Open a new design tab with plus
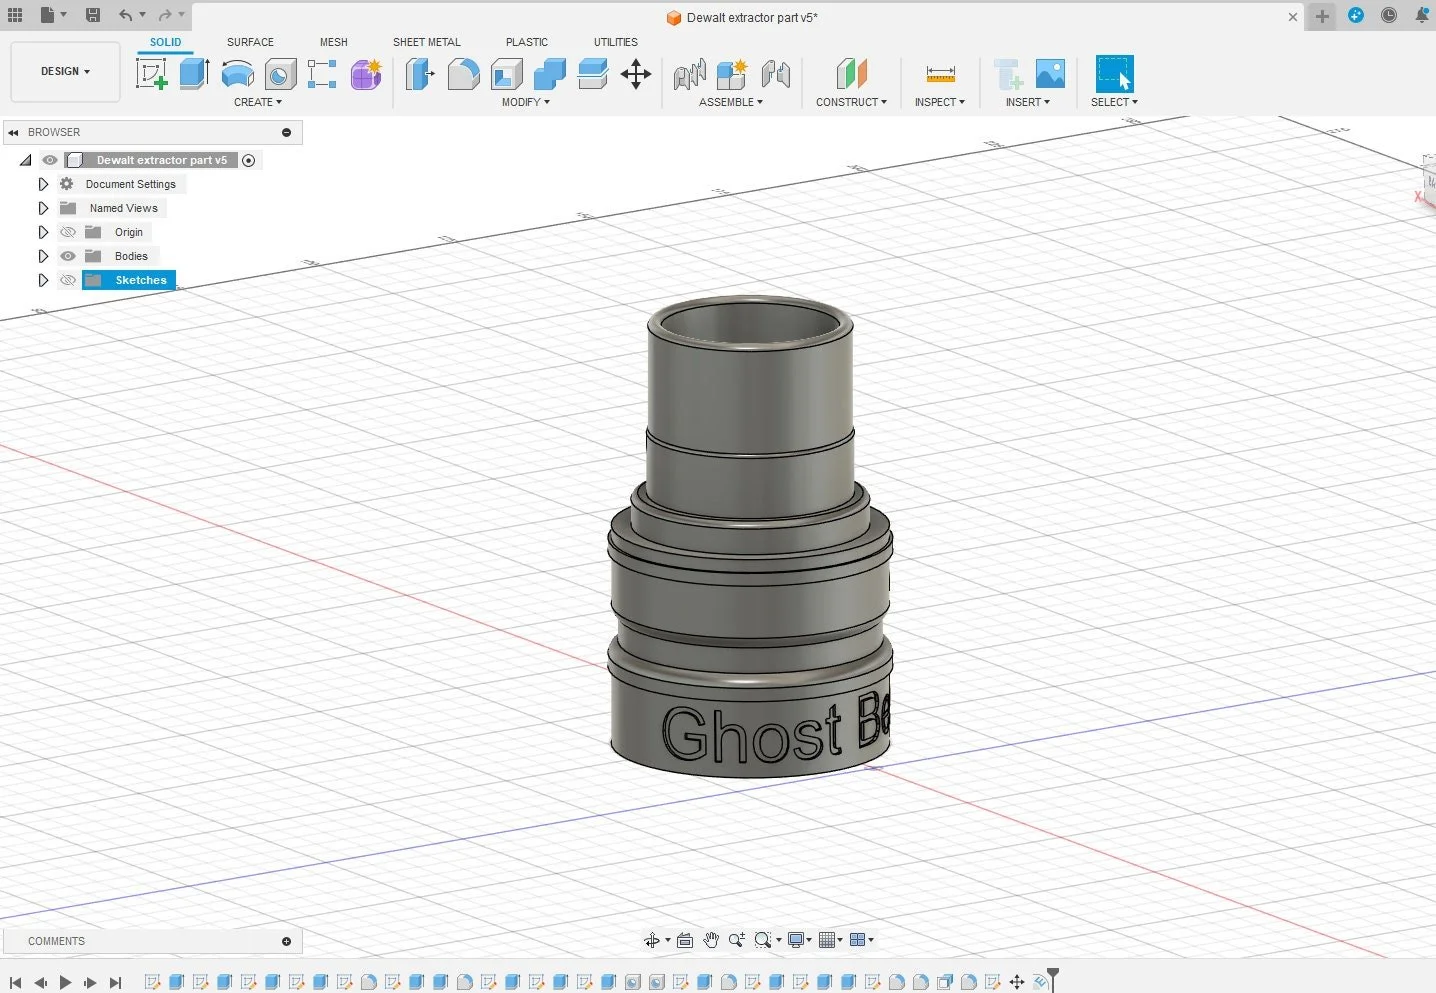The image size is (1436, 993). pyautogui.click(x=1322, y=16)
